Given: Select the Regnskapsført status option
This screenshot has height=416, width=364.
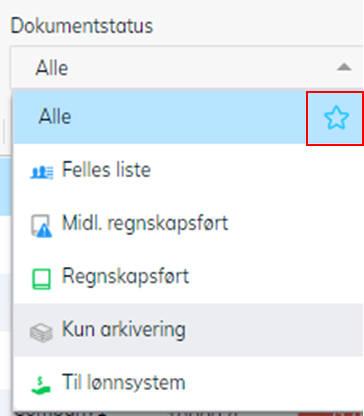Looking at the screenshot, I should 125,277.
